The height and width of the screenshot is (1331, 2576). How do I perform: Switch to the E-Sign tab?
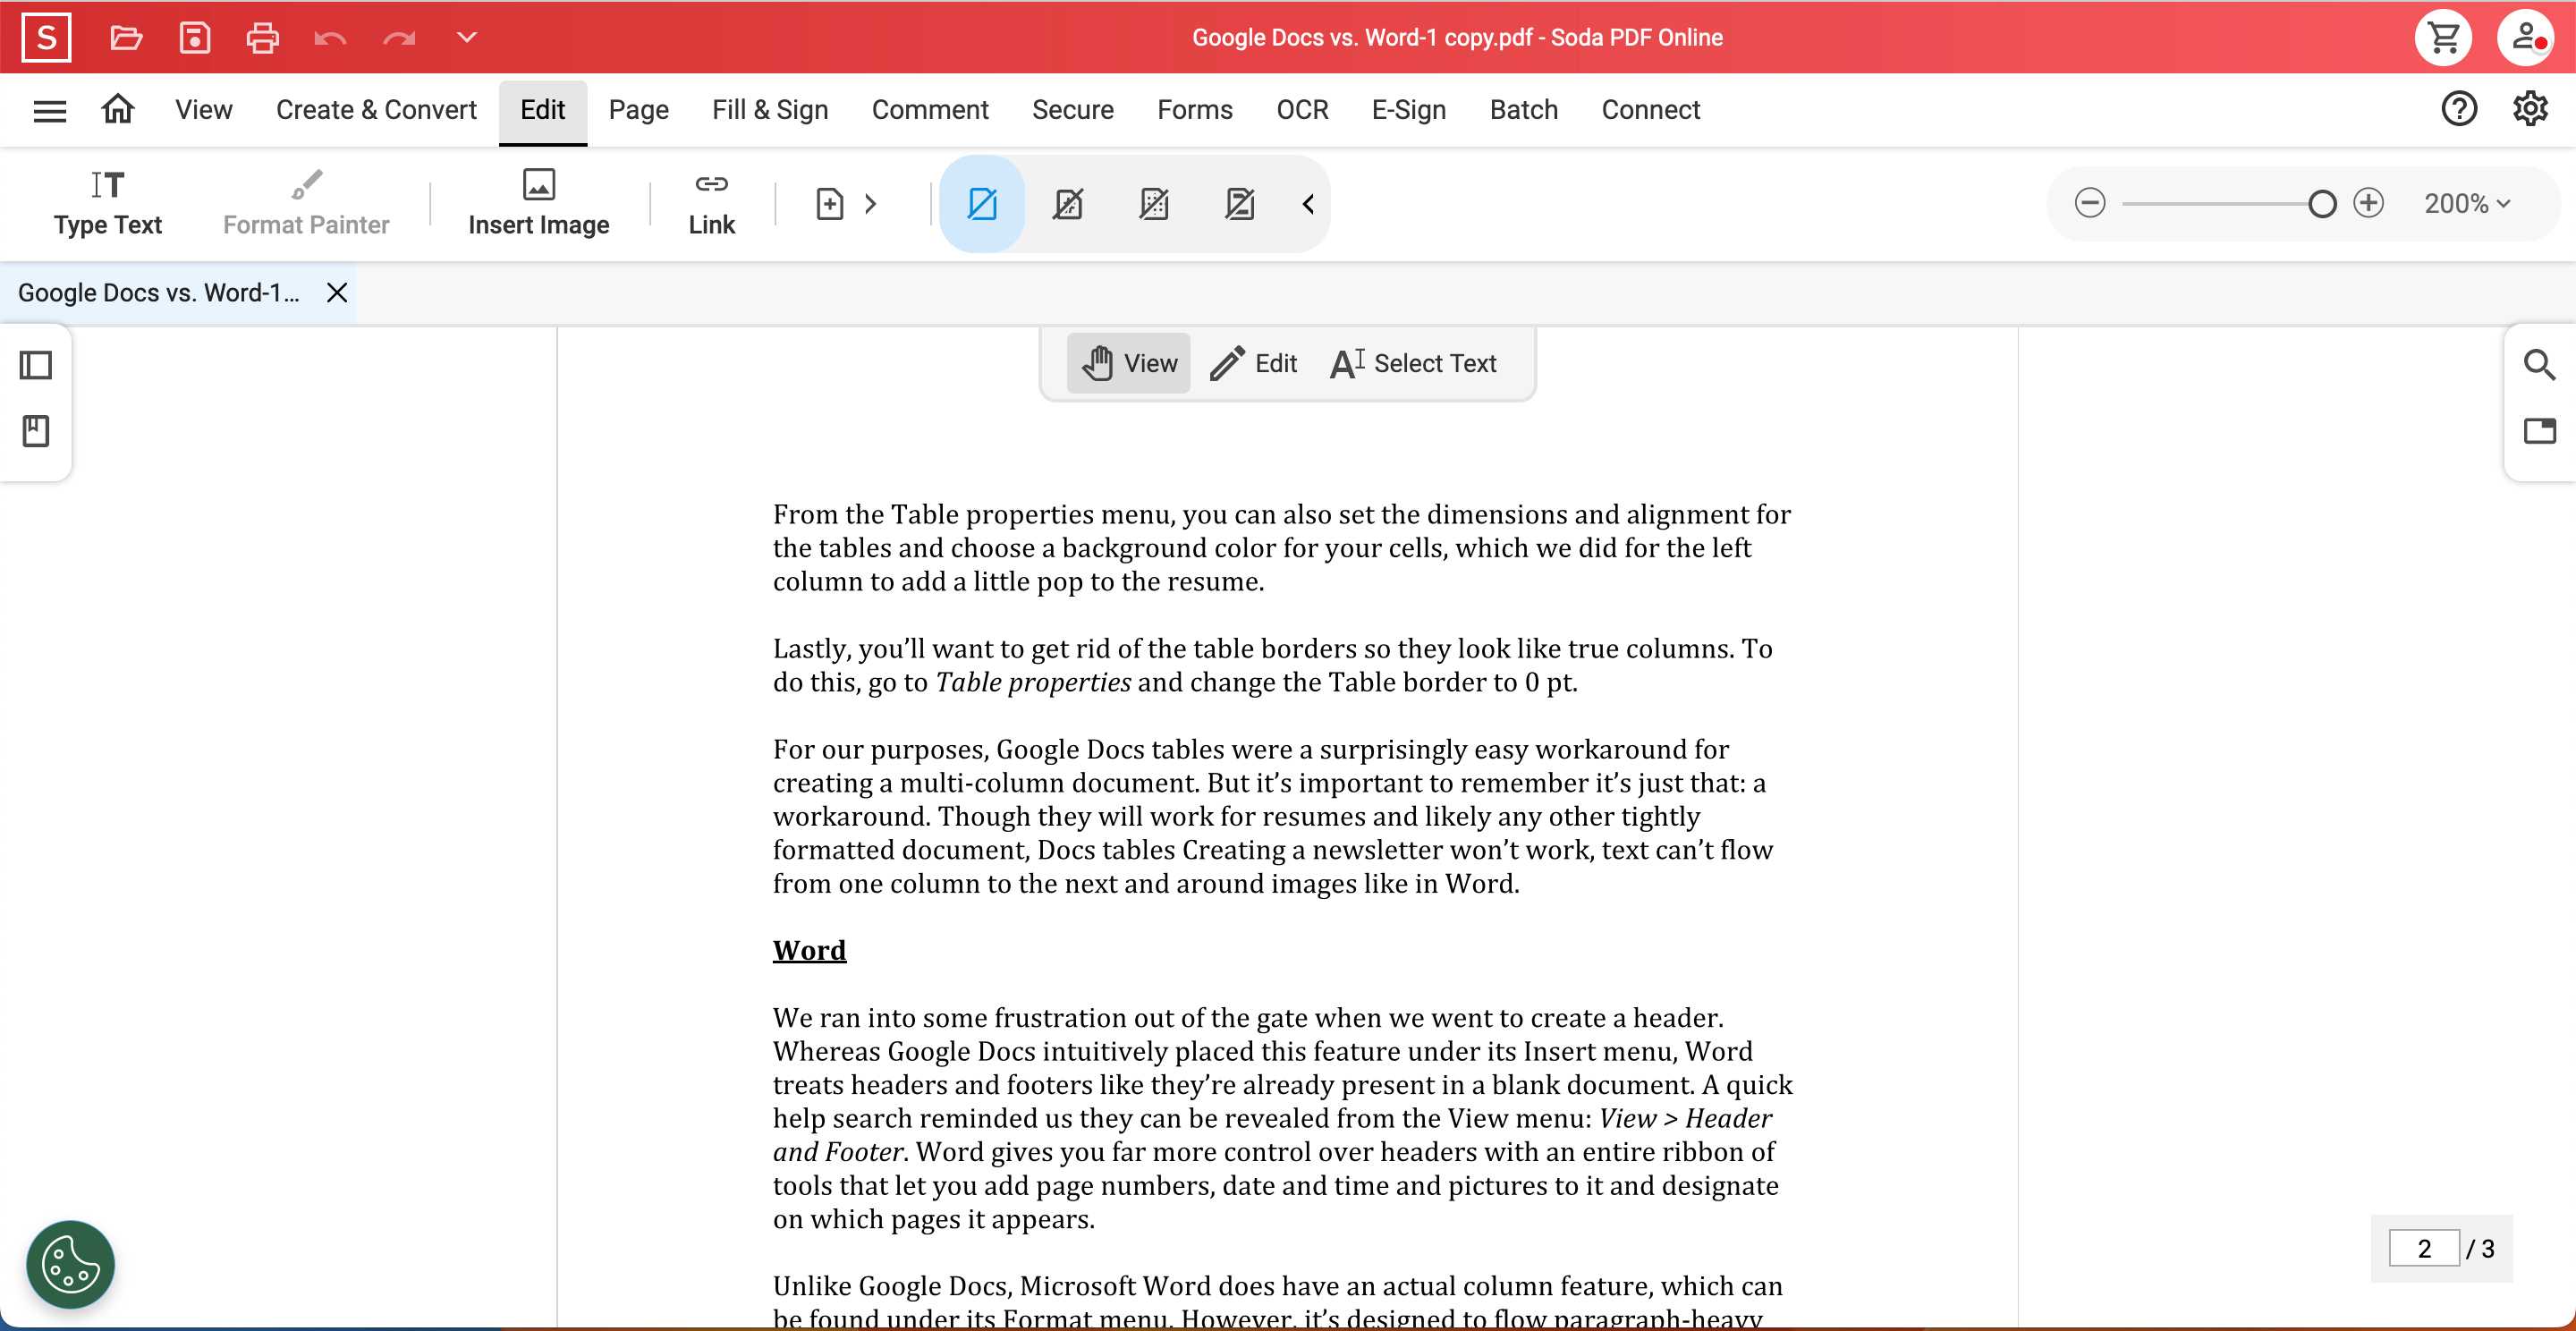coord(1409,110)
